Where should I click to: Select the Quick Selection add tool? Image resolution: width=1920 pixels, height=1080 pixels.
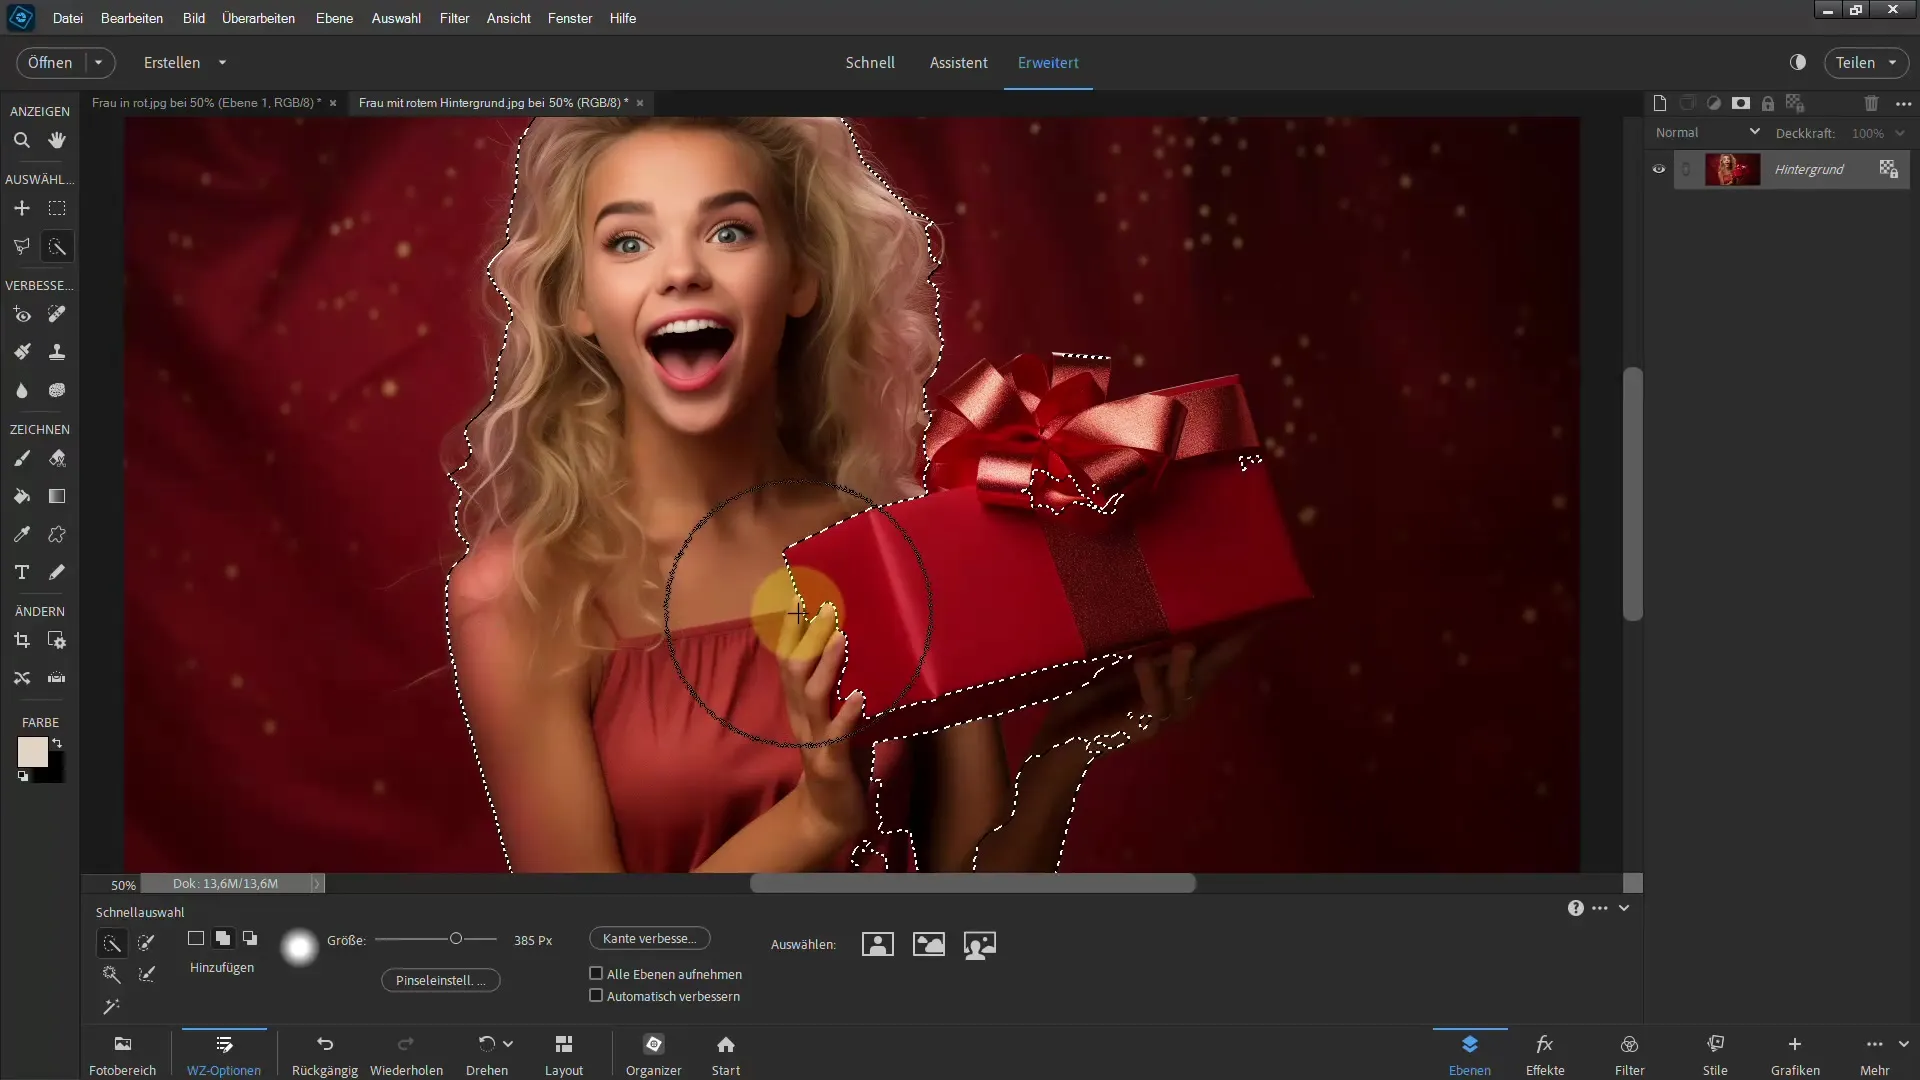pyautogui.click(x=222, y=938)
